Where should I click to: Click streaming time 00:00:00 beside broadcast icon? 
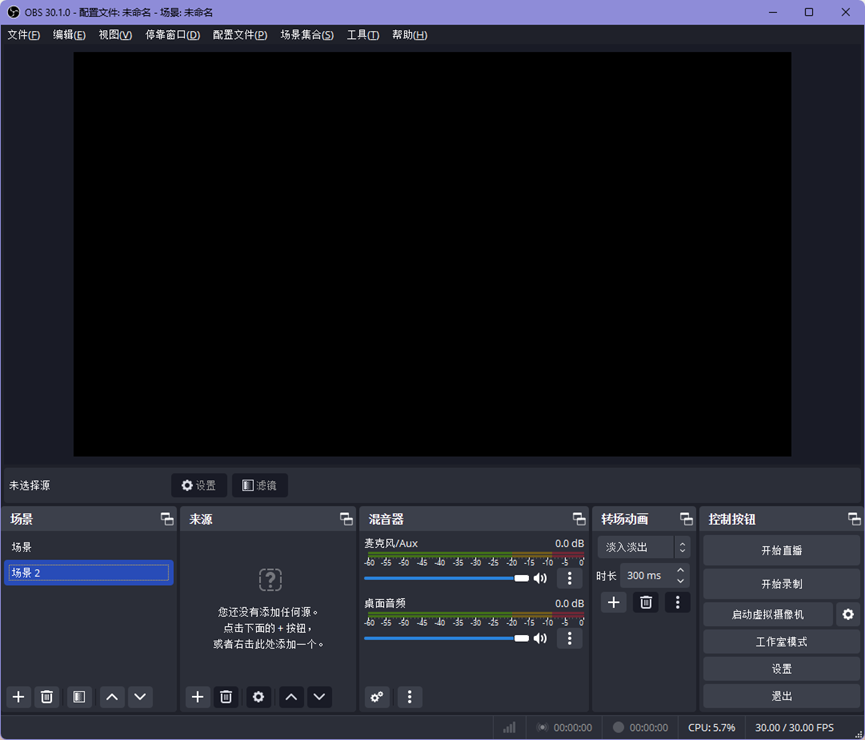(573, 727)
